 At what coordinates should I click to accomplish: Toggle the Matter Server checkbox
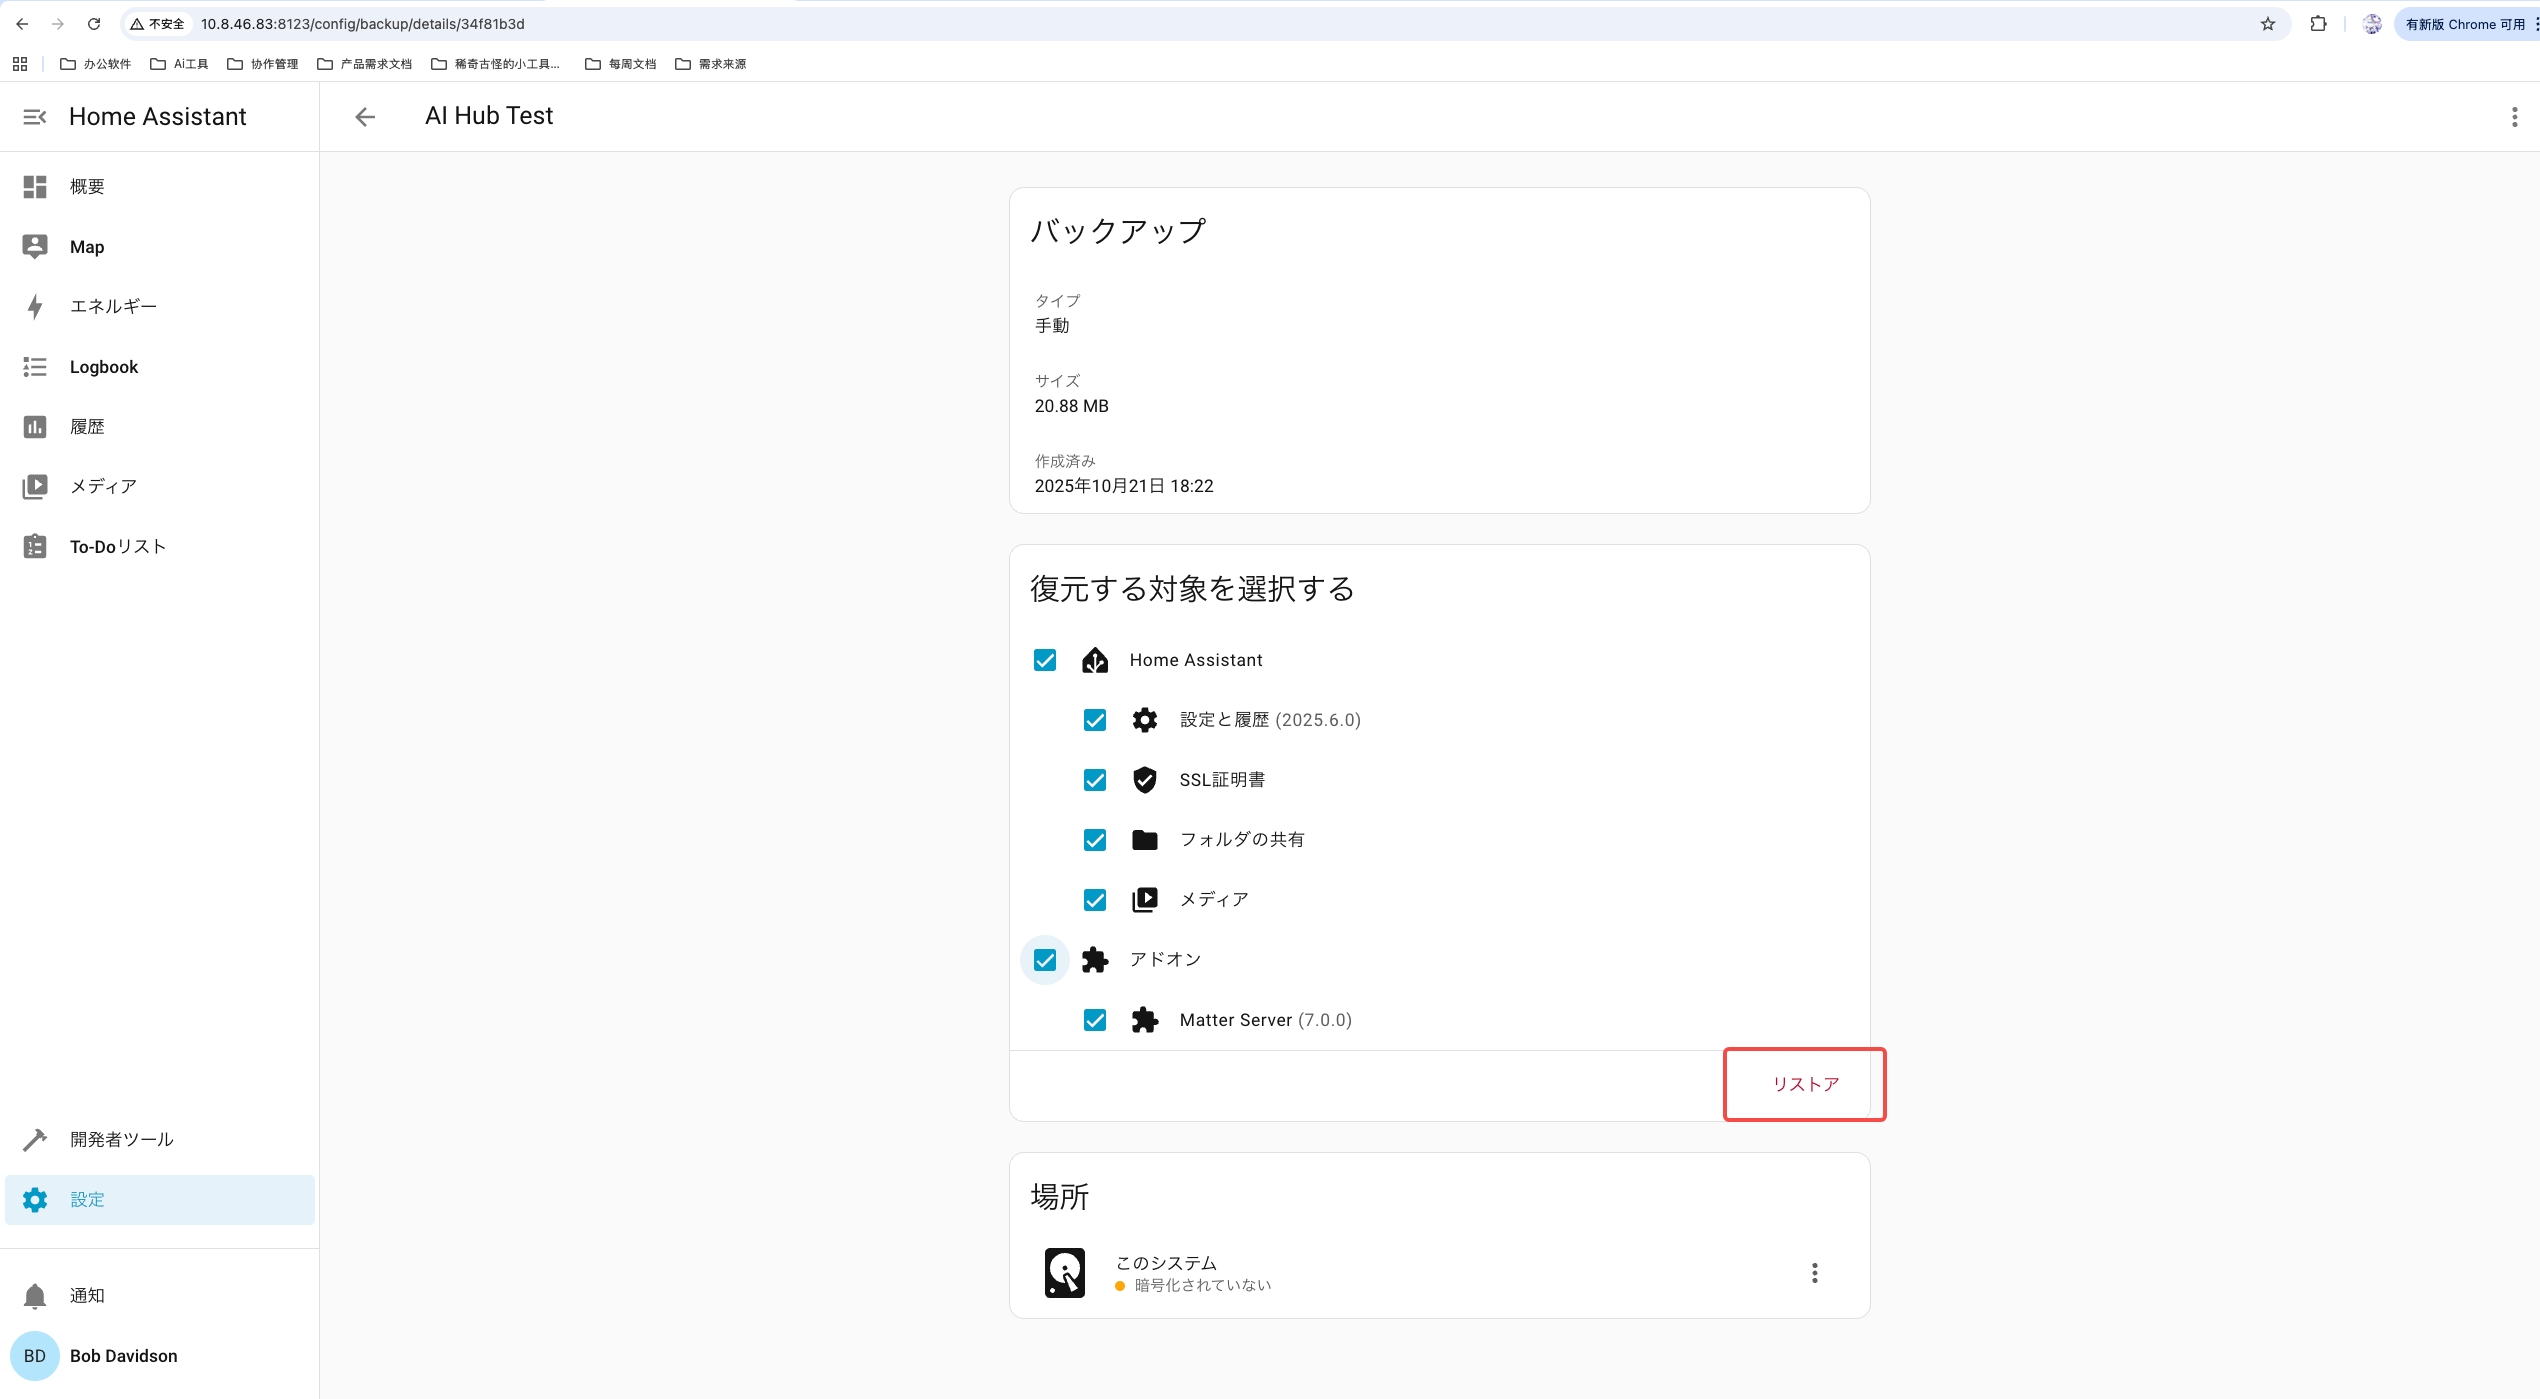click(1095, 1020)
